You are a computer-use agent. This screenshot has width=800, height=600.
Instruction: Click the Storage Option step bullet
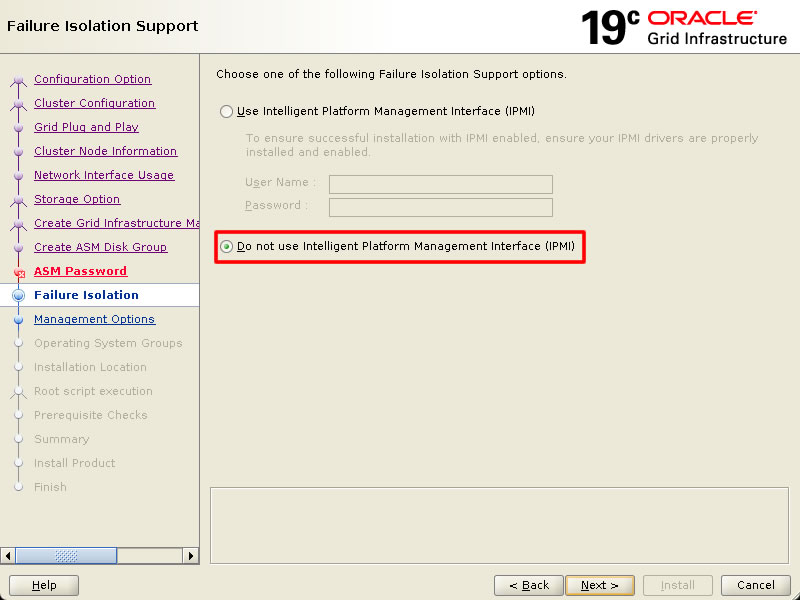pyautogui.click(x=18, y=200)
